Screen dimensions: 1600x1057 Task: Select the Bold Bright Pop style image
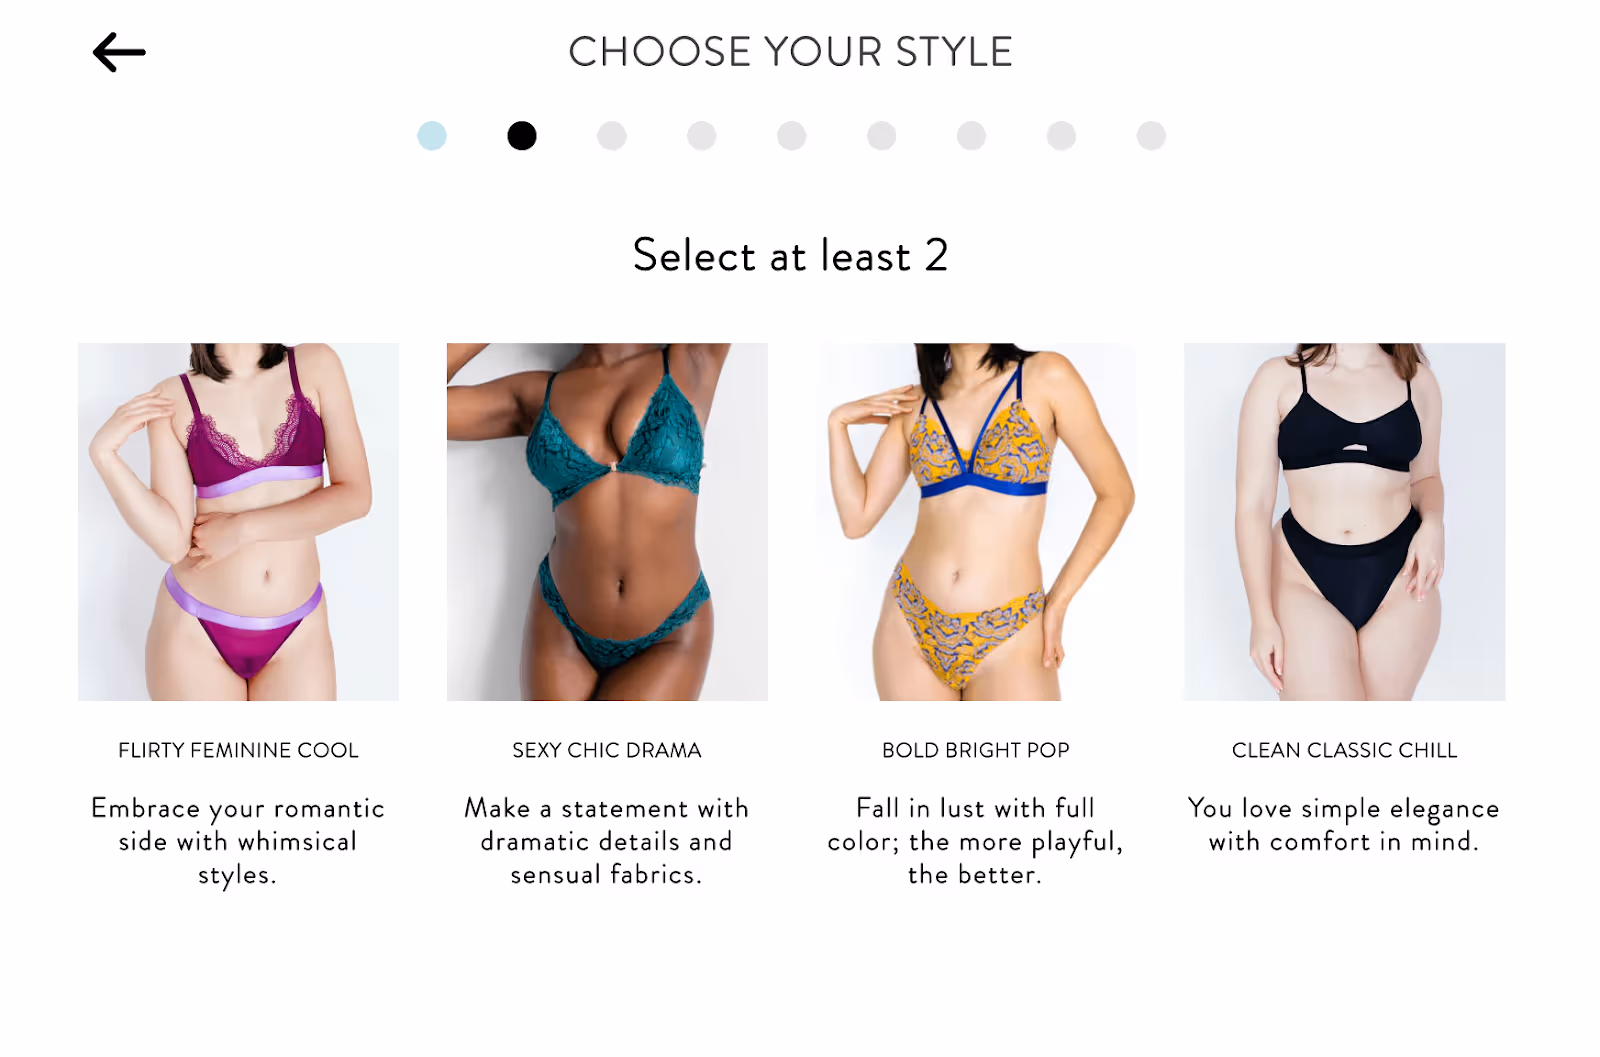tap(976, 522)
